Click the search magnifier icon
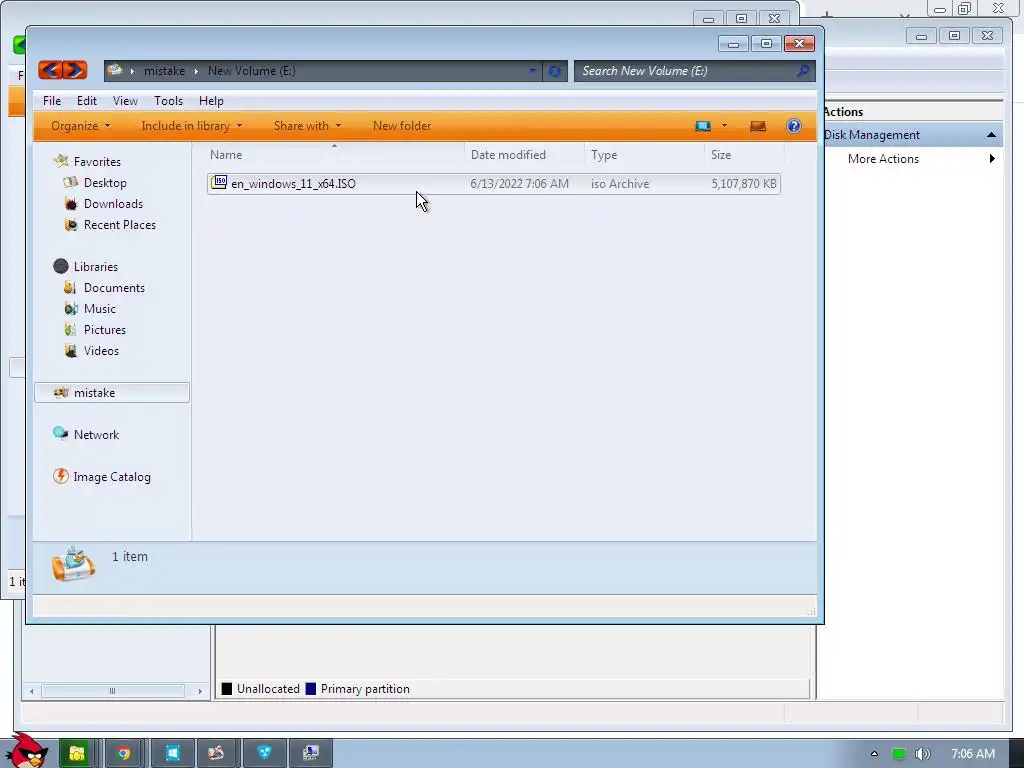1024x768 pixels. click(x=803, y=71)
